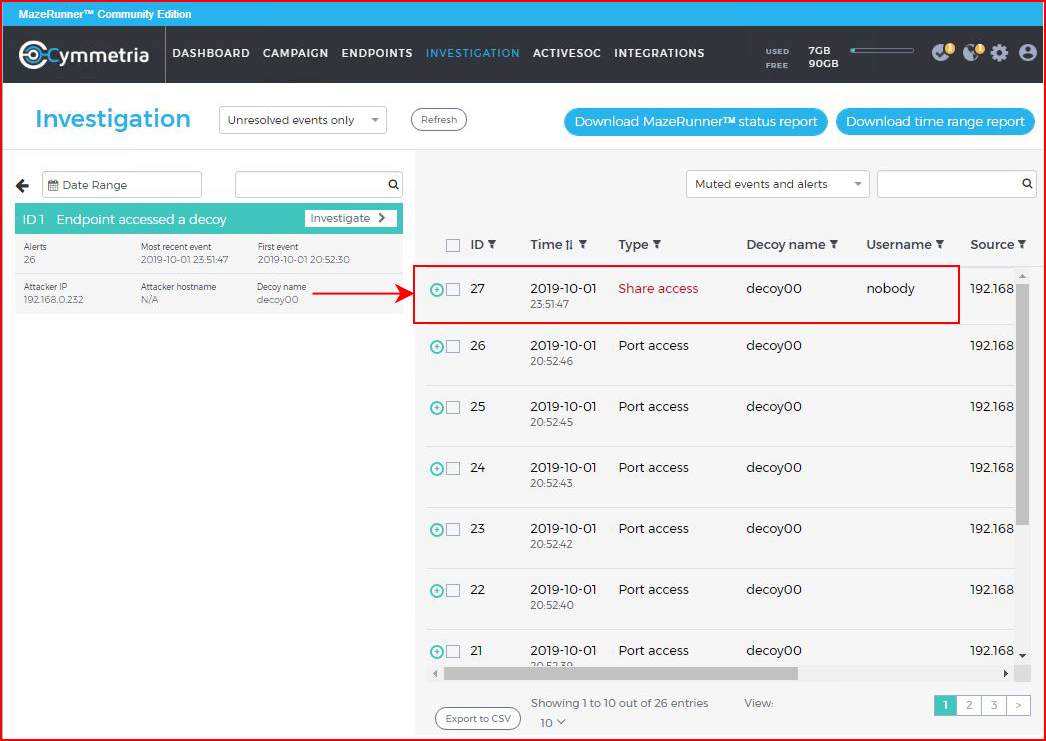This screenshot has width=1046, height=741.
Task: Expand event row 23 plus icon
Action: 436,530
